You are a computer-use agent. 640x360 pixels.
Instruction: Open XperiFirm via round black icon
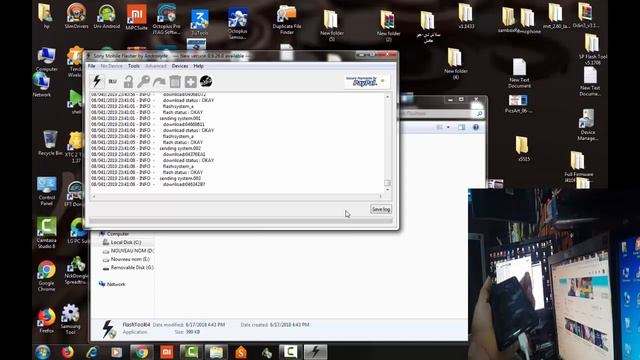(x=206, y=82)
